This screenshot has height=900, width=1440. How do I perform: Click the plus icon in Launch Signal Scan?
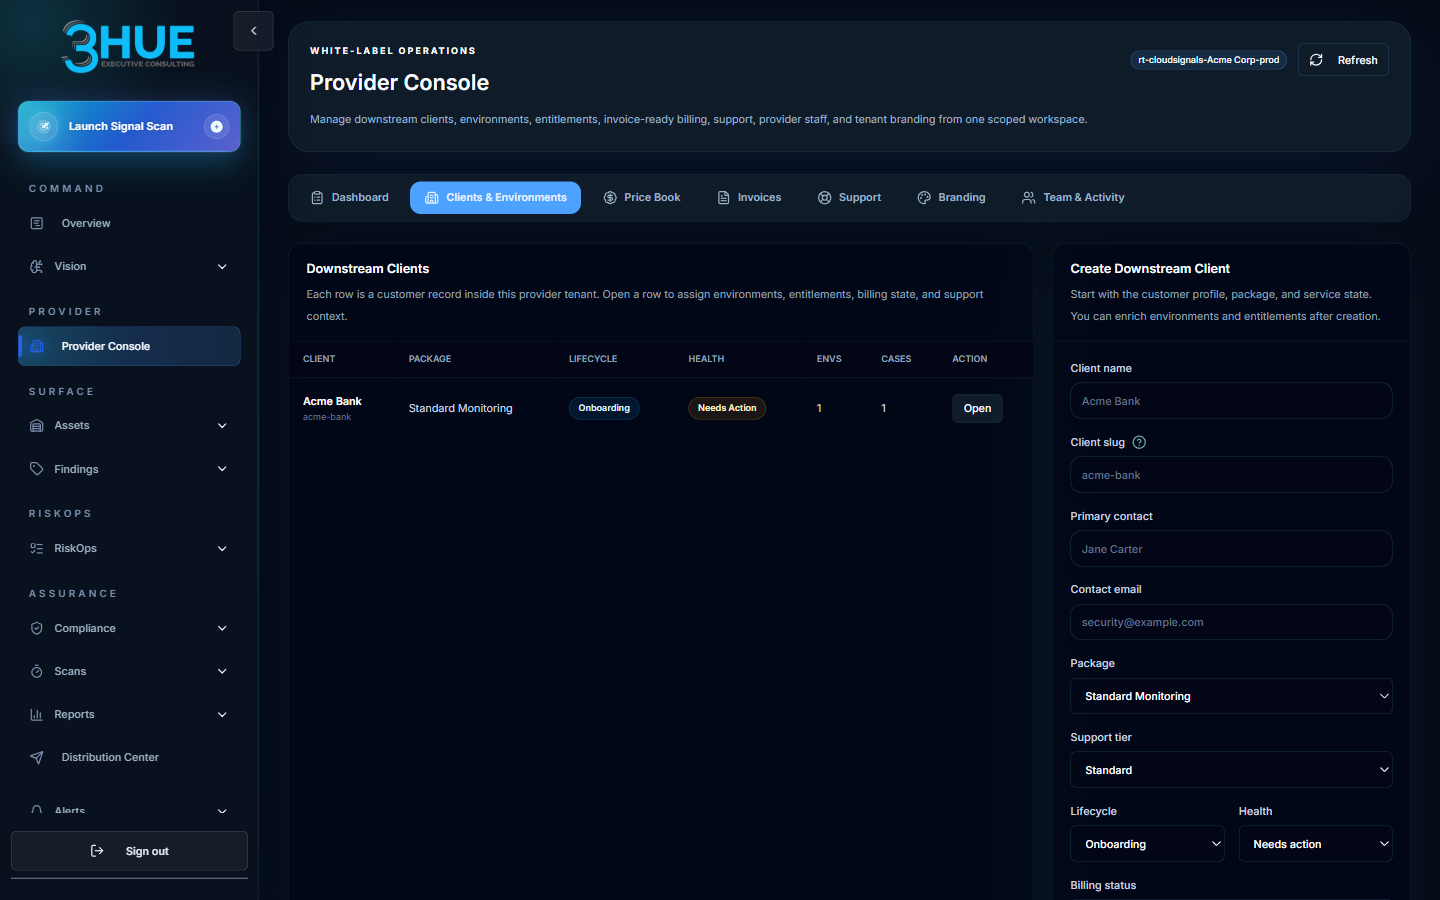point(216,127)
